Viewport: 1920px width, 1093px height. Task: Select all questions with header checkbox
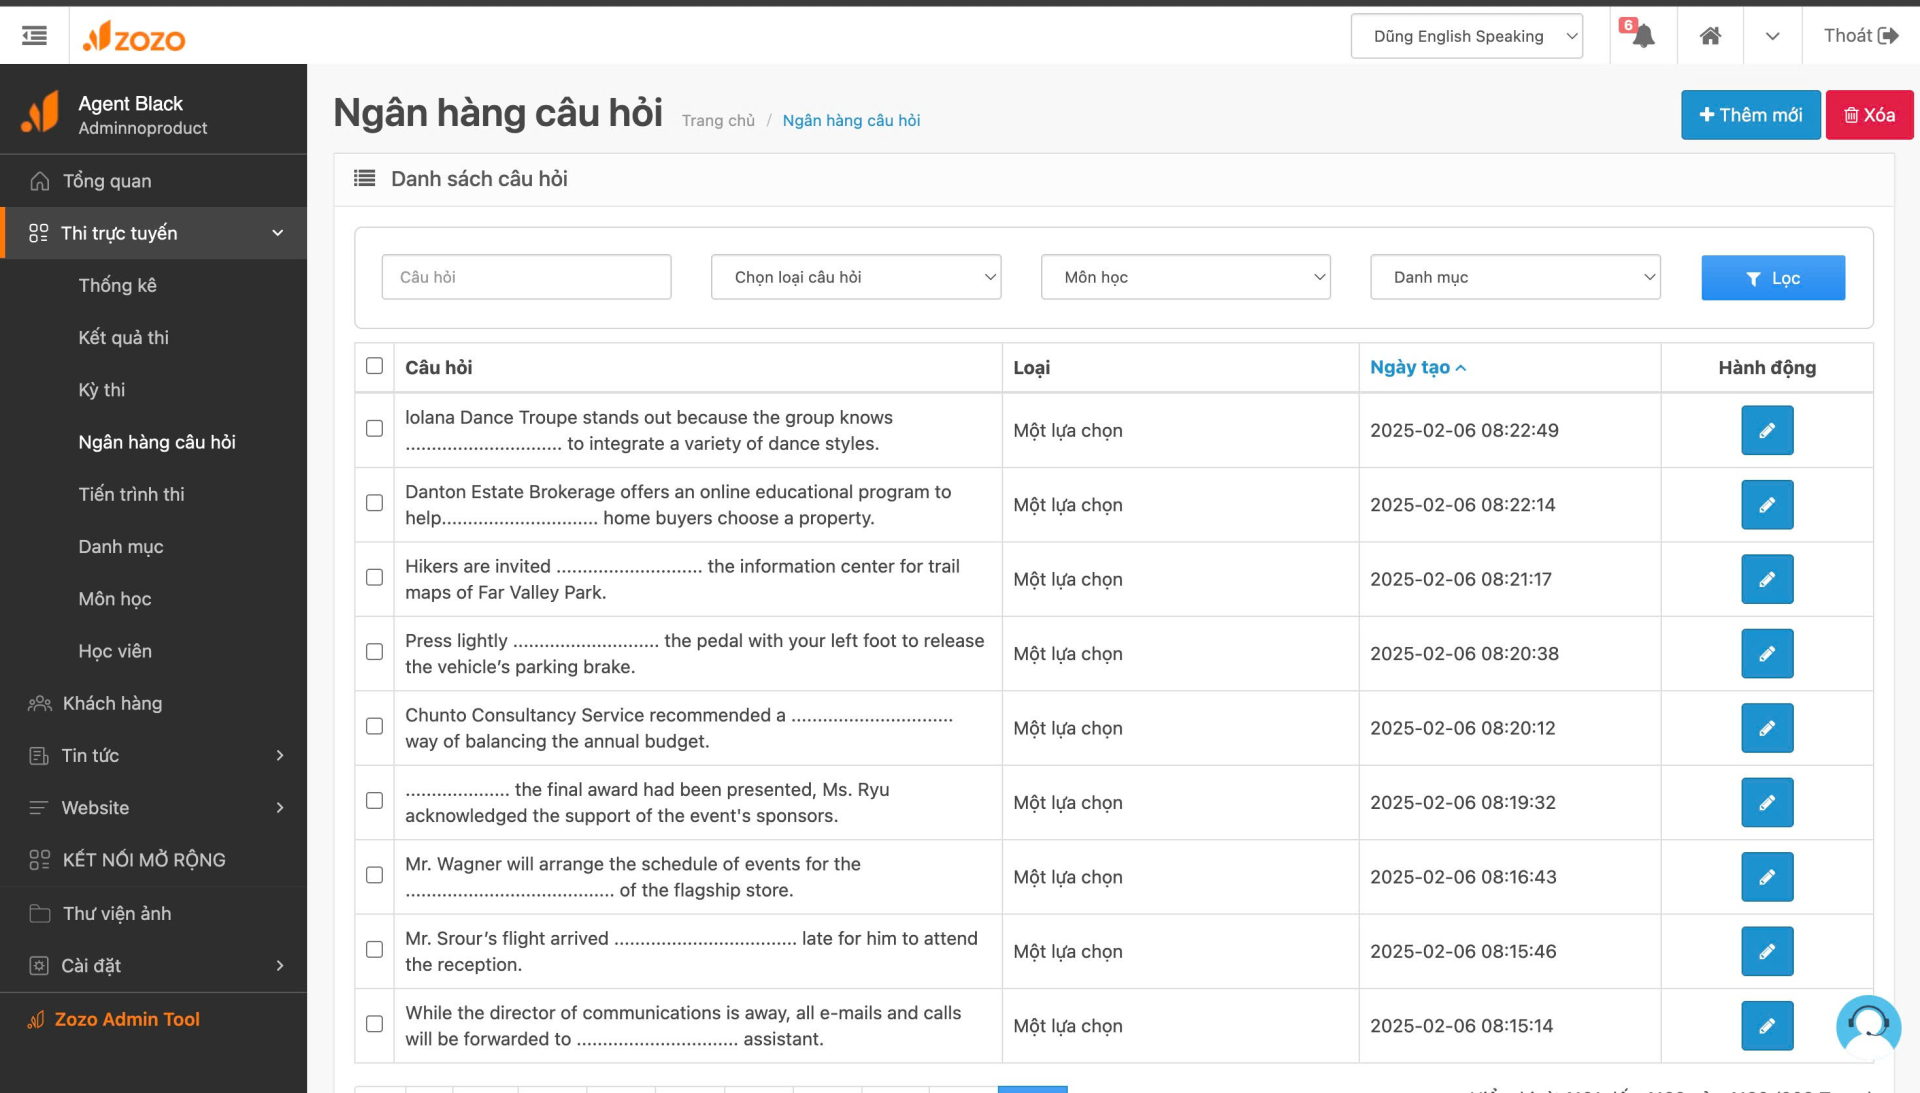(x=374, y=366)
